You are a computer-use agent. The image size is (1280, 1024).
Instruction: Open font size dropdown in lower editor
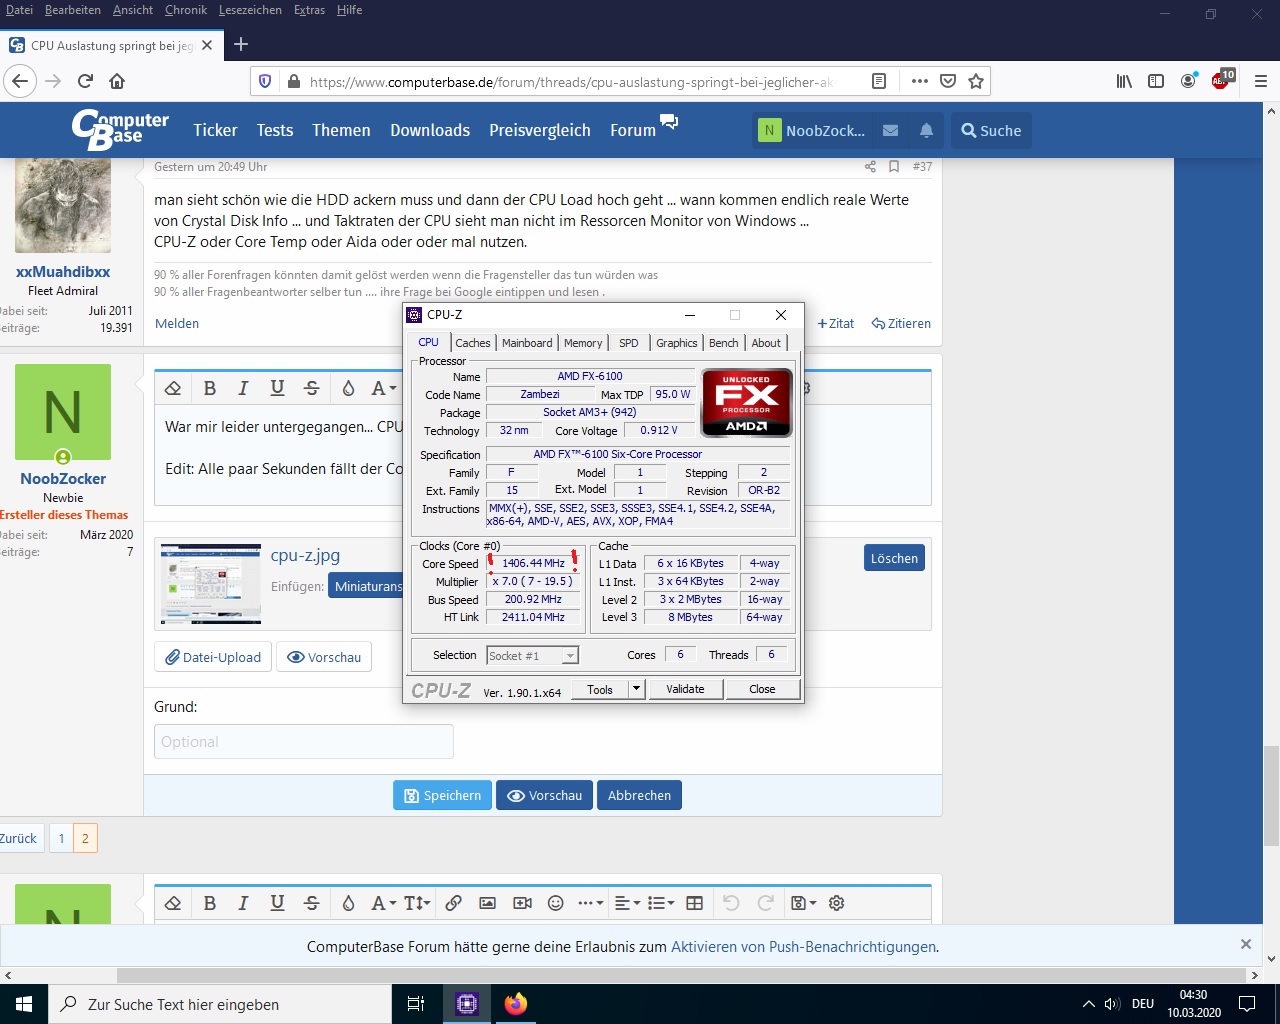click(416, 903)
